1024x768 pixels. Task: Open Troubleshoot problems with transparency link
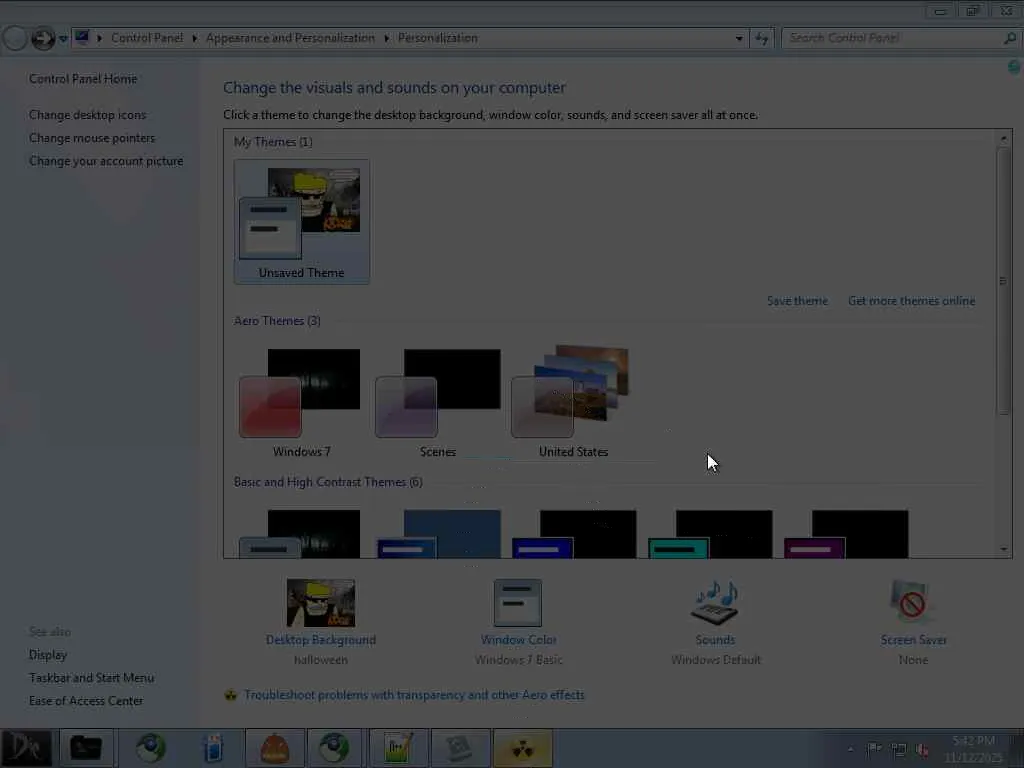click(x=414, y=695)
